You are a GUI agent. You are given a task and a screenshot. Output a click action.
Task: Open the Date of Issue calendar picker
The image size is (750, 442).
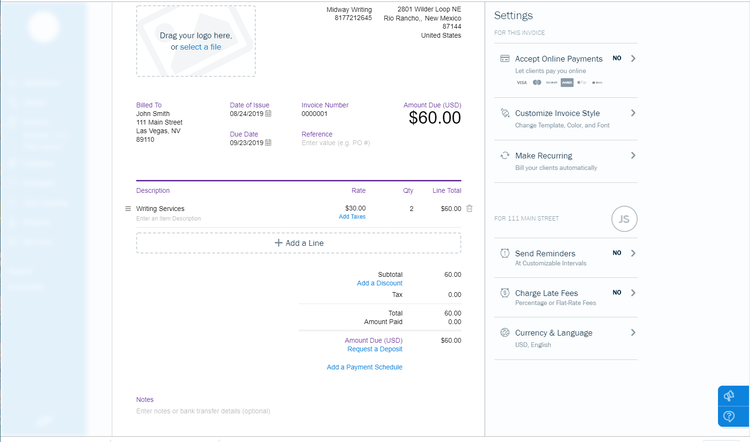[268, 114]
